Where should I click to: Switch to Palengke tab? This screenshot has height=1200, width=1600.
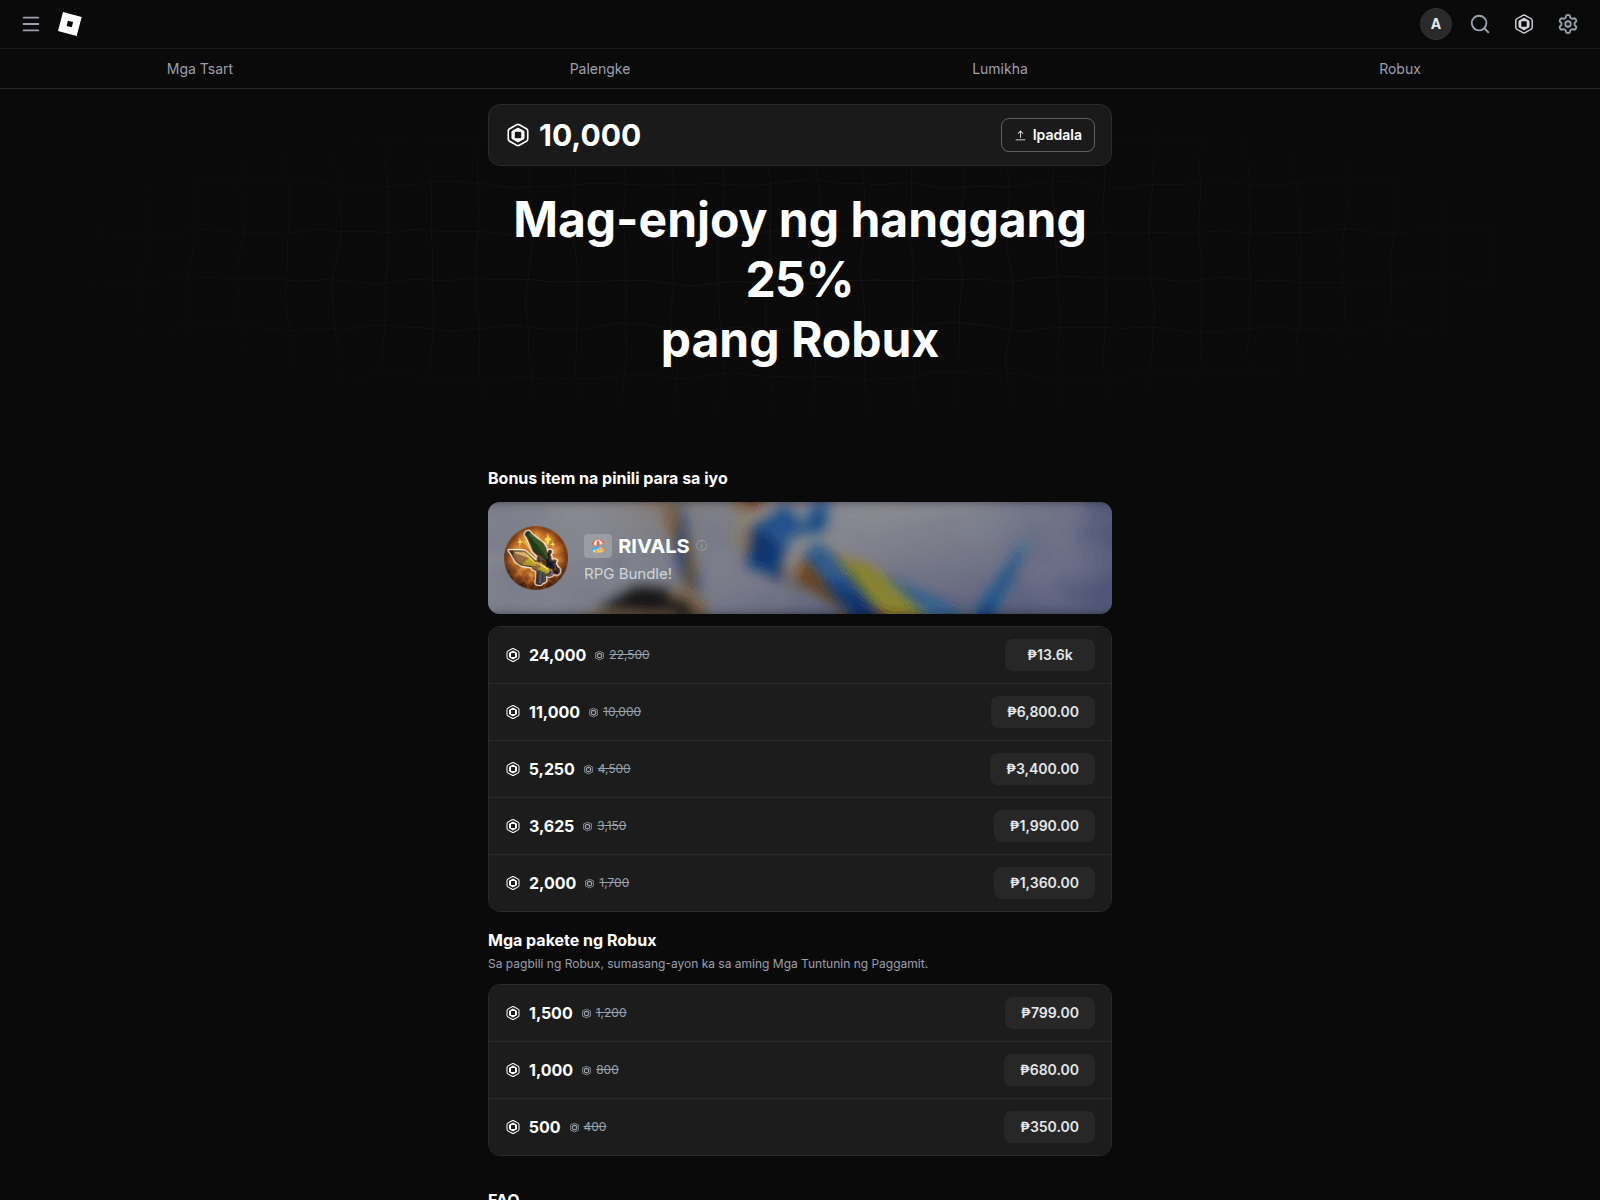click(600, 69)
